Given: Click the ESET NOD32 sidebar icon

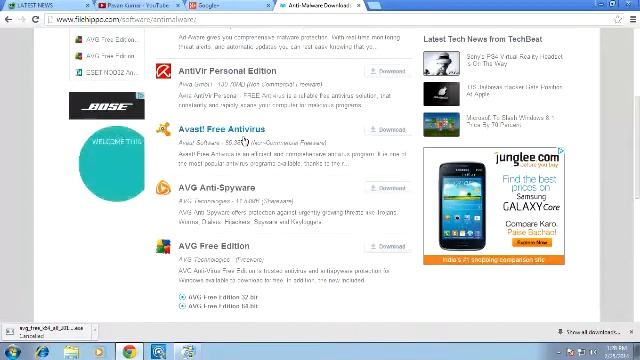Looking at the screenshot, I should click(79, 73).
